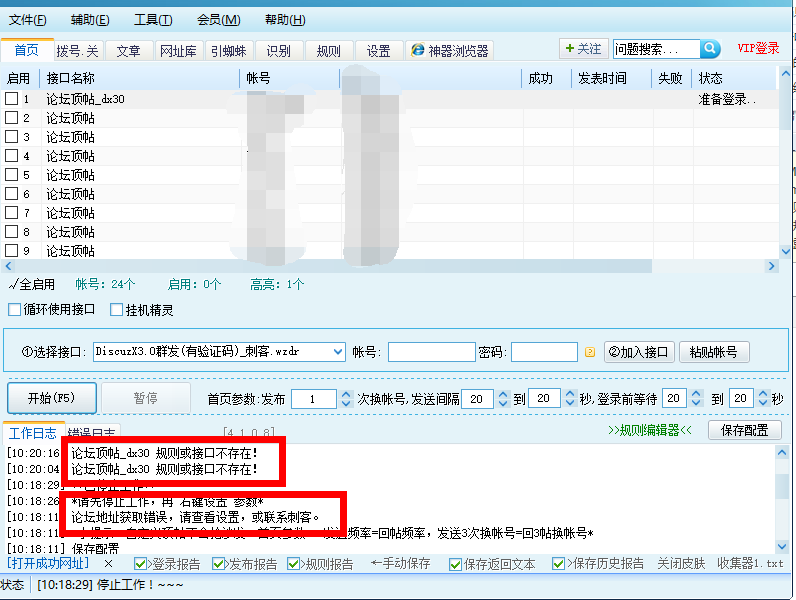Click the 保存配置 save config button
The height and width of the screenshot is (600, 796).
[x=744, y=430]
